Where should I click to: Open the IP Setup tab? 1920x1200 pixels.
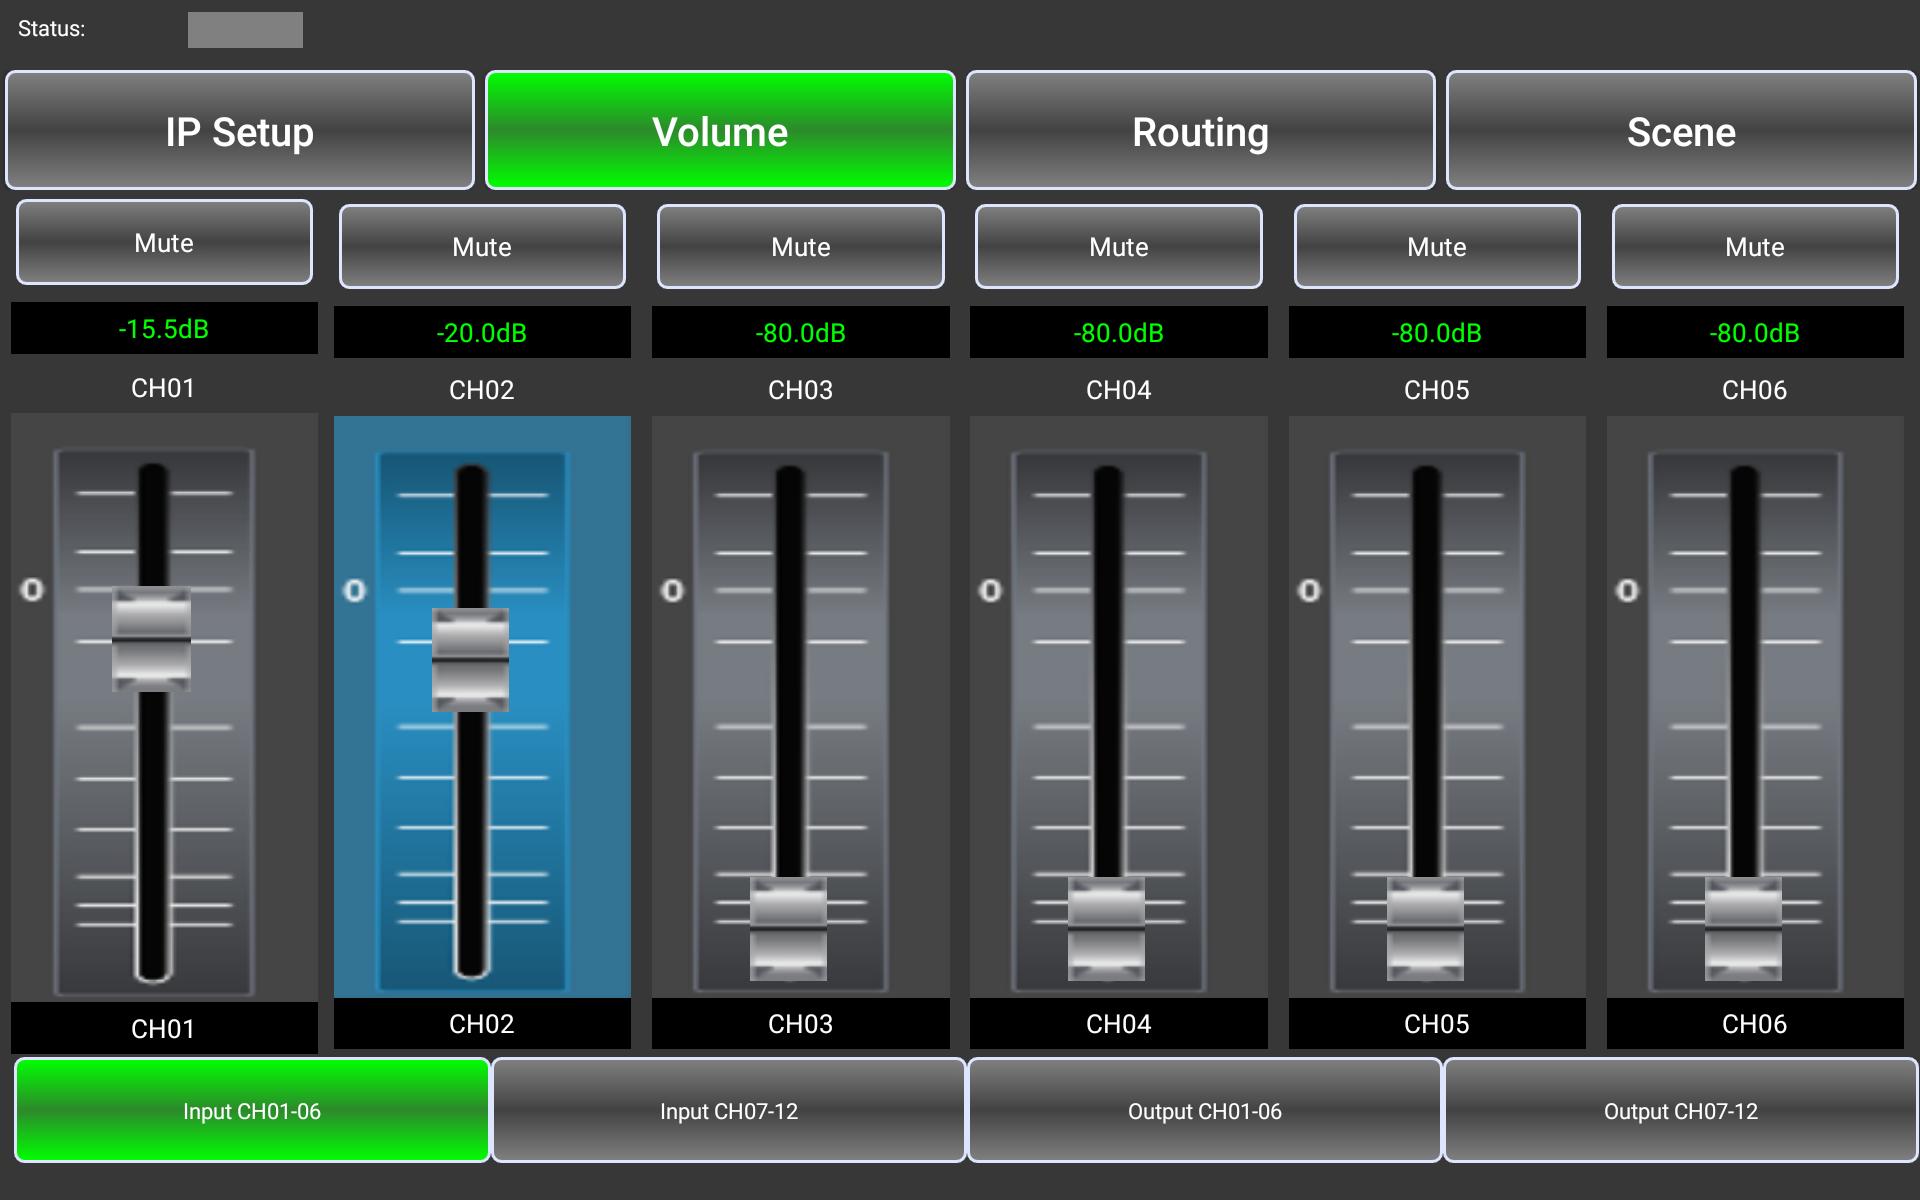240,130
